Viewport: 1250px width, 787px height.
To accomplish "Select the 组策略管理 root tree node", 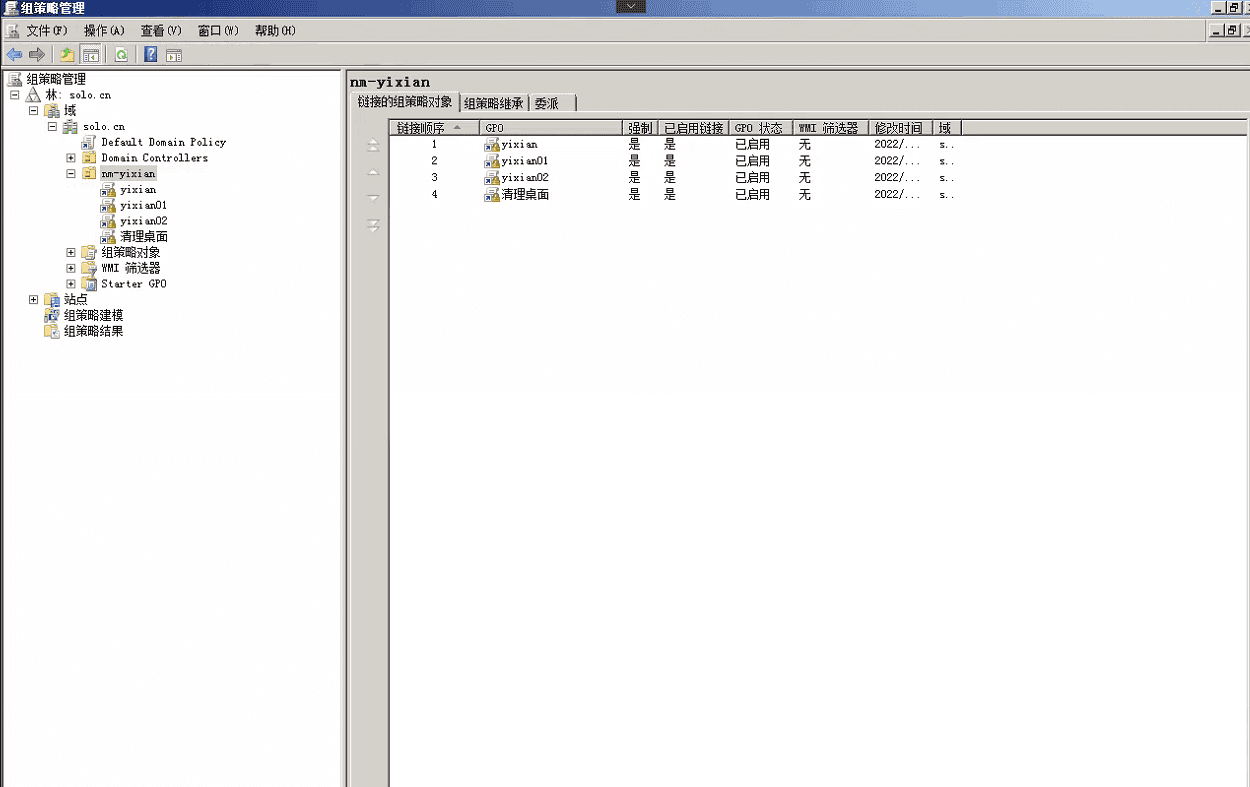I will (55, 79).
